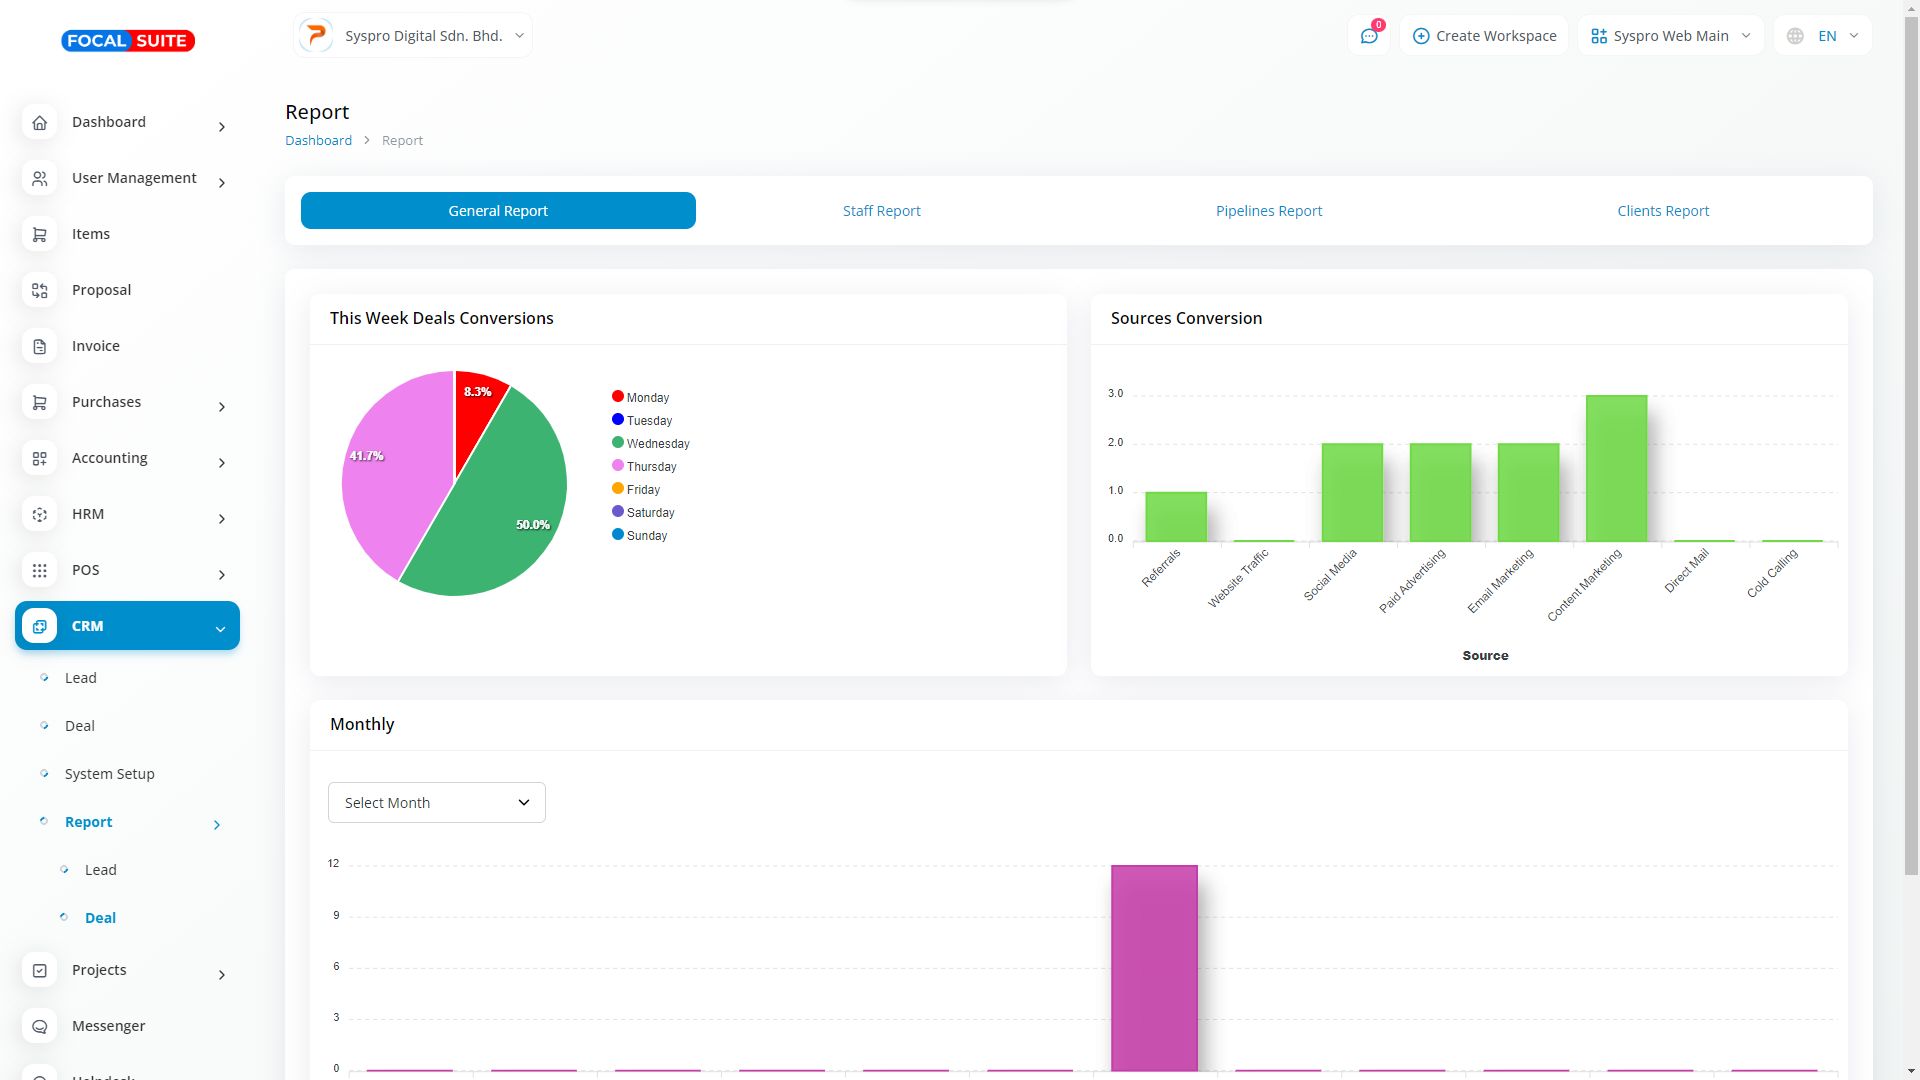Click the Dashboard home icon in sidebar
The image size is (1920, 1080).
40,123
